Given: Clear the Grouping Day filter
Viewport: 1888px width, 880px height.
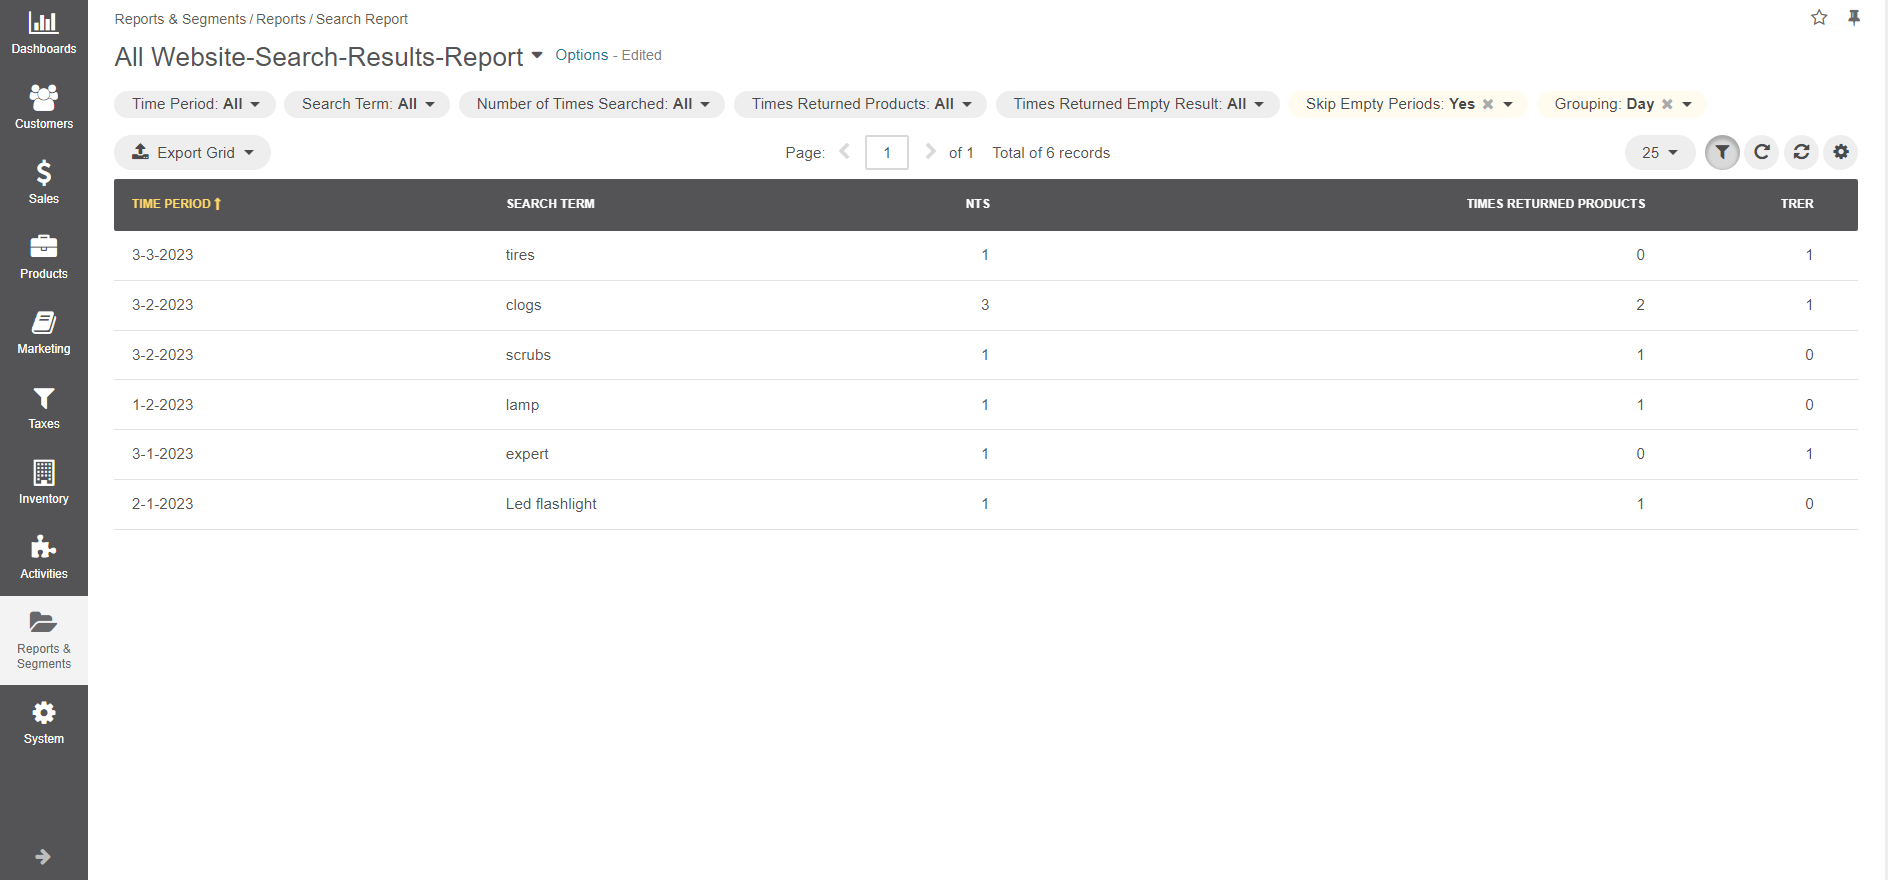Looking at the screenshot, I should click(x=1667, y=104).
